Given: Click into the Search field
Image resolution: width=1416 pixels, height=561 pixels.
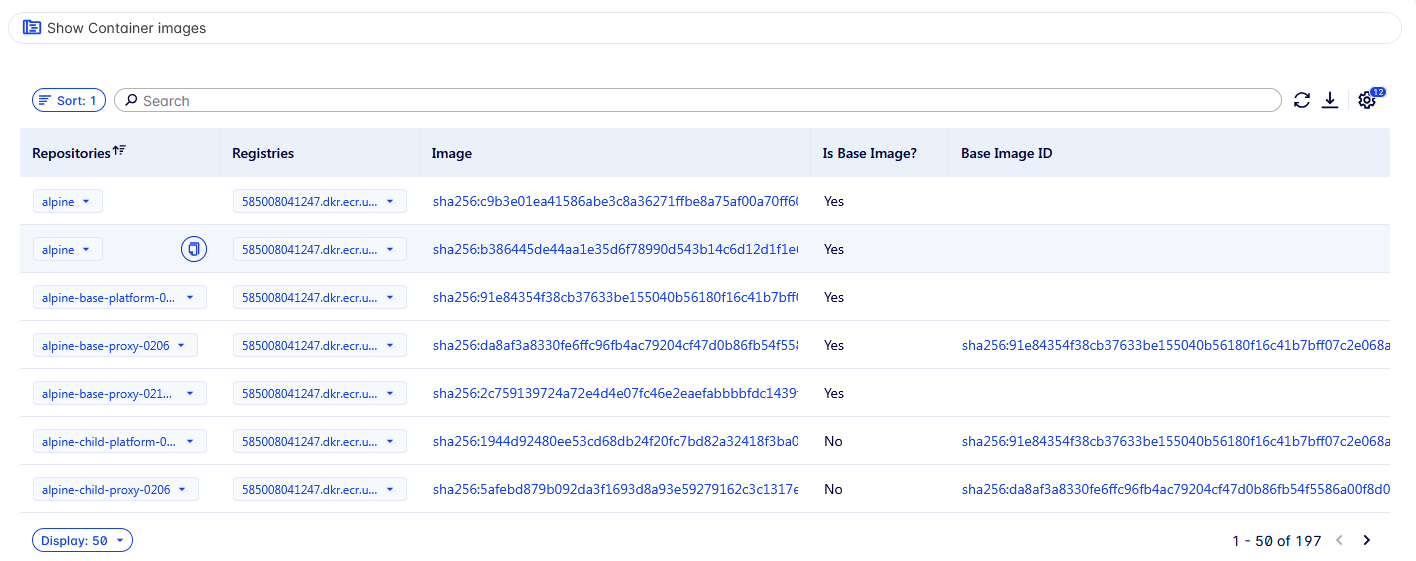Looking at the screenshot, I should click(700, 100).
